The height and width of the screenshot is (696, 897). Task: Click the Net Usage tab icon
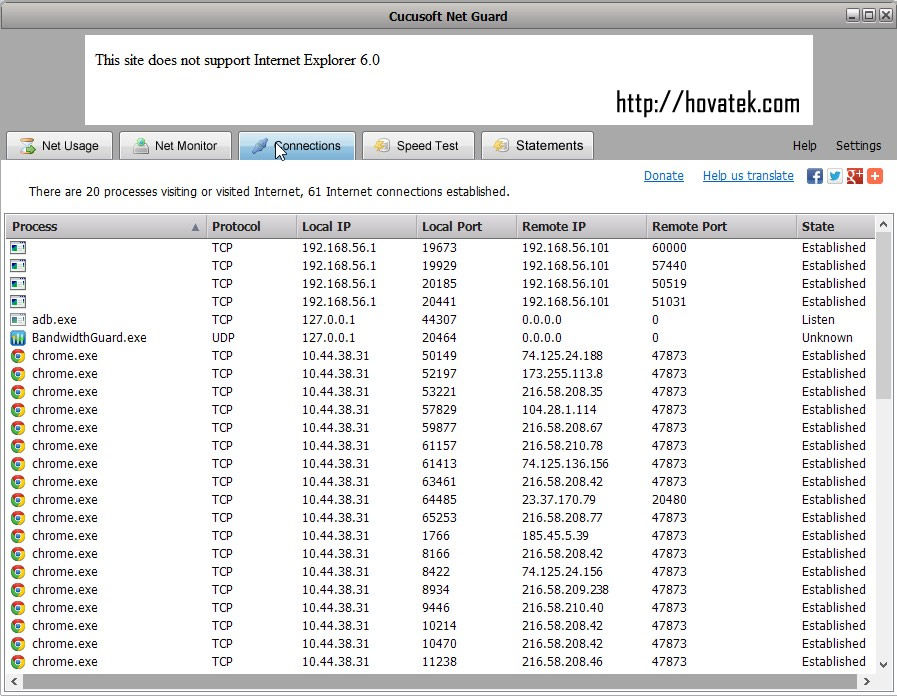[x=27, y=146]
